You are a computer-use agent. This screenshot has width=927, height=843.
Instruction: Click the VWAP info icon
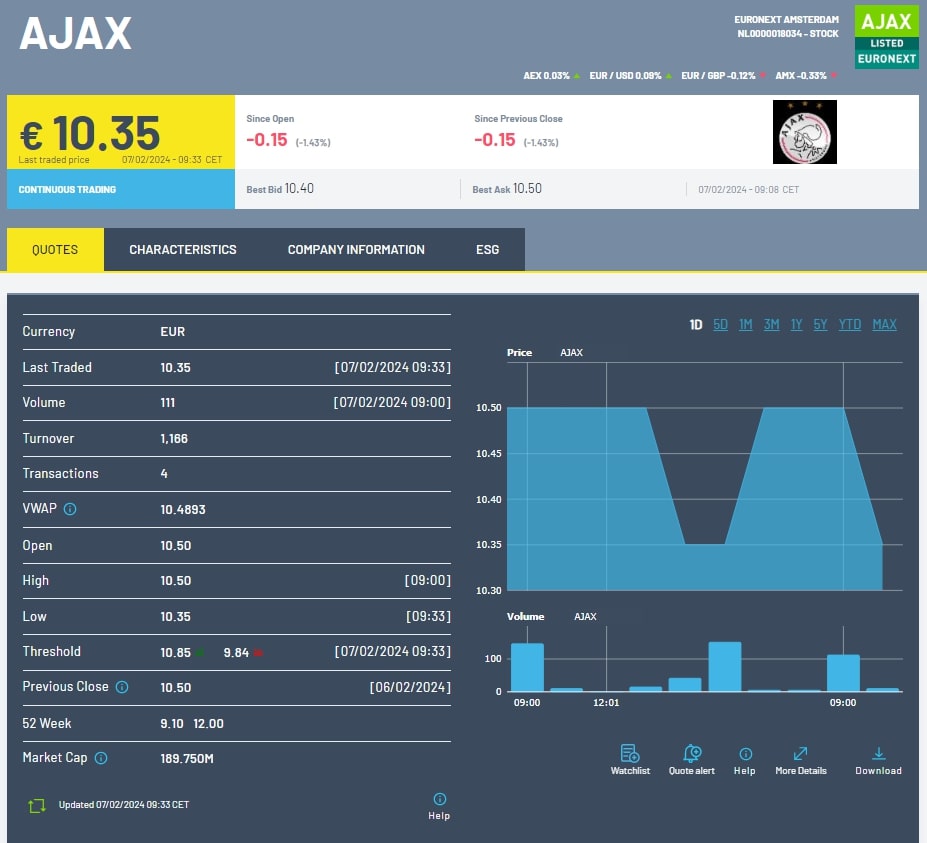[x=70, y=509]
